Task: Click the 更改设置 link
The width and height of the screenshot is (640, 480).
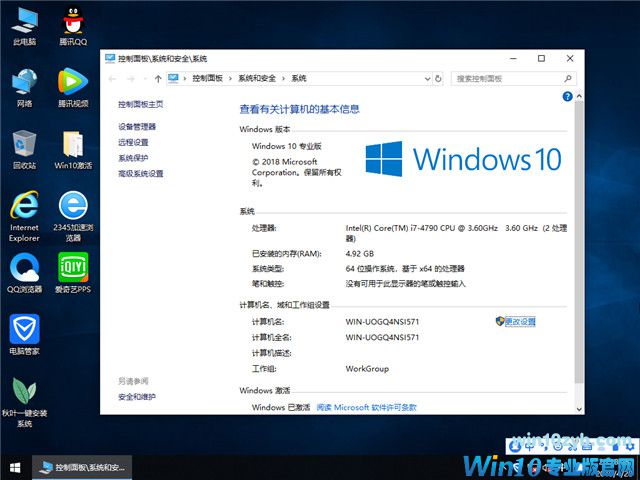Action: 520,322
